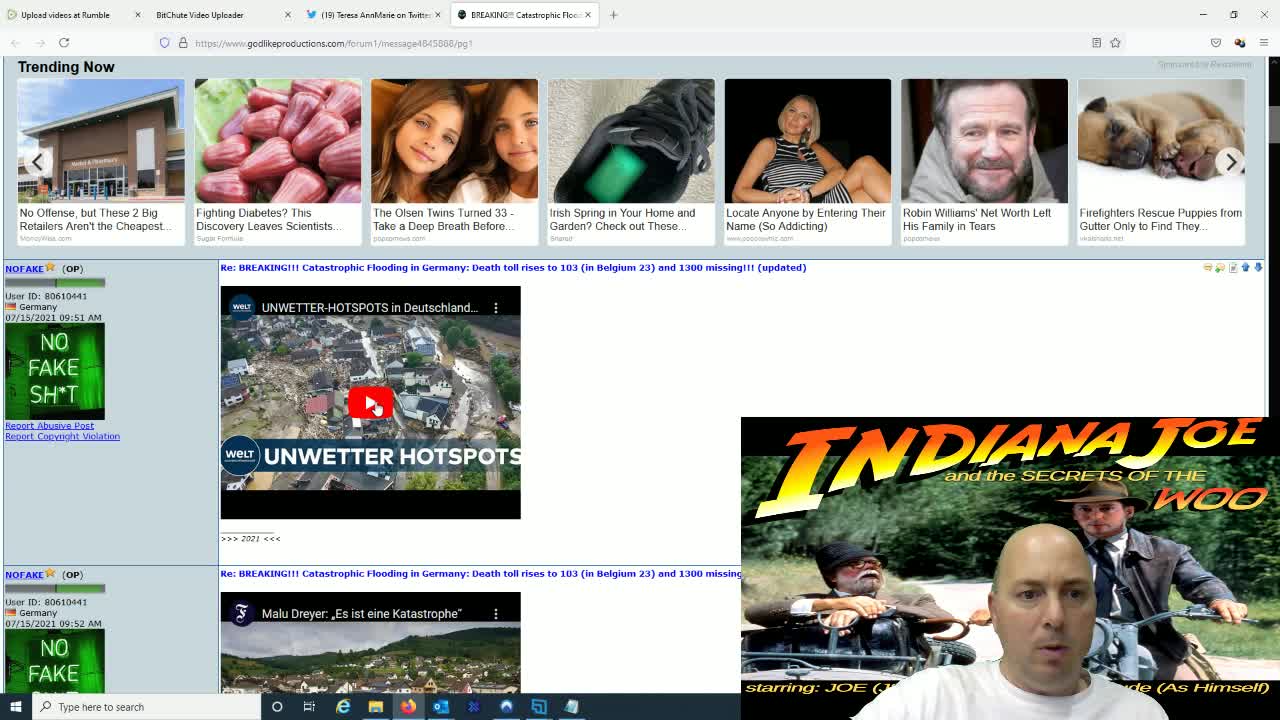Click Windows search box Type here to search
This screenshot has width=1280, height=720.
point(145,707)
